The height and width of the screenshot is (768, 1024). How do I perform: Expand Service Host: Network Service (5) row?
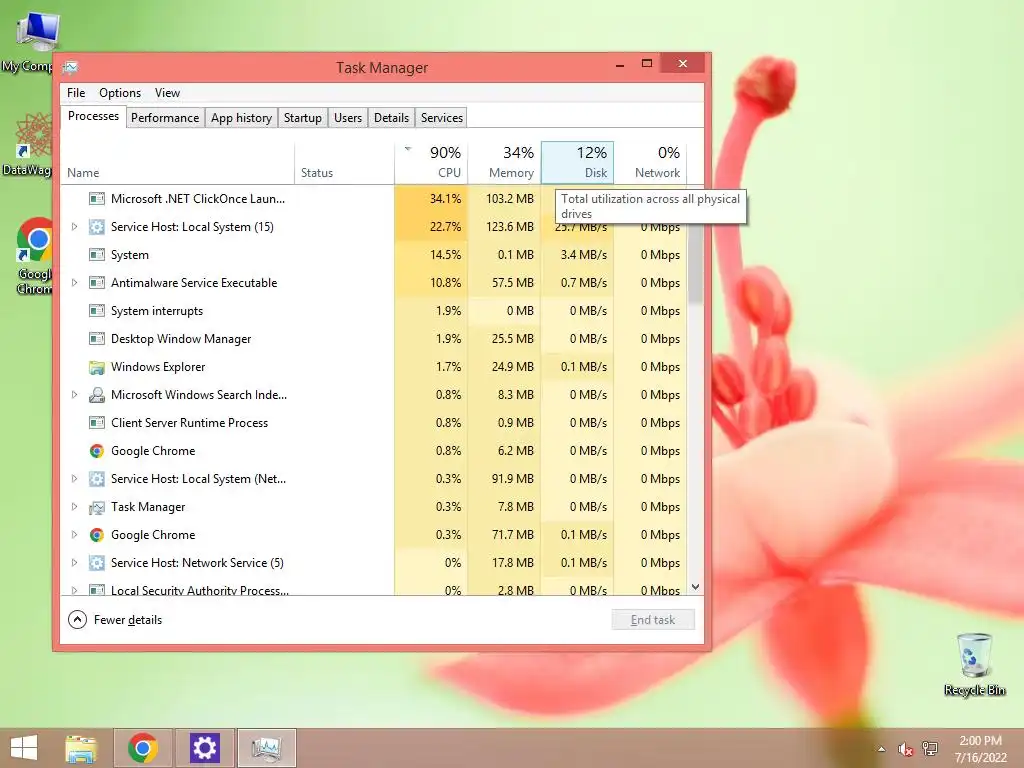tap(74, 563)
